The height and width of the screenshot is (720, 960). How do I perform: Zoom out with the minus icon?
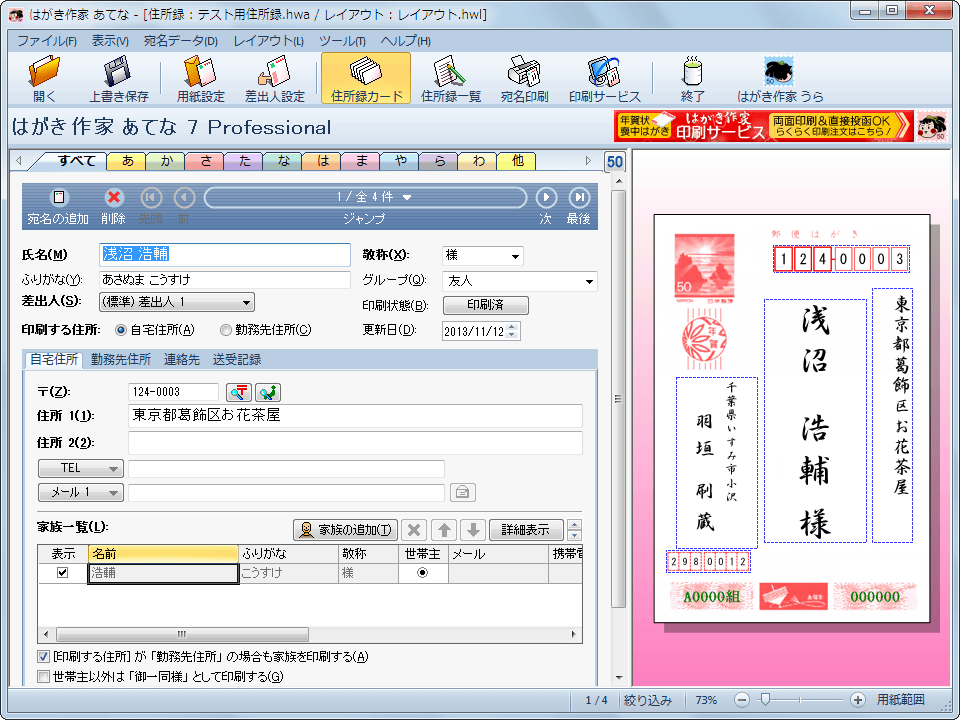tap(742, 700)
